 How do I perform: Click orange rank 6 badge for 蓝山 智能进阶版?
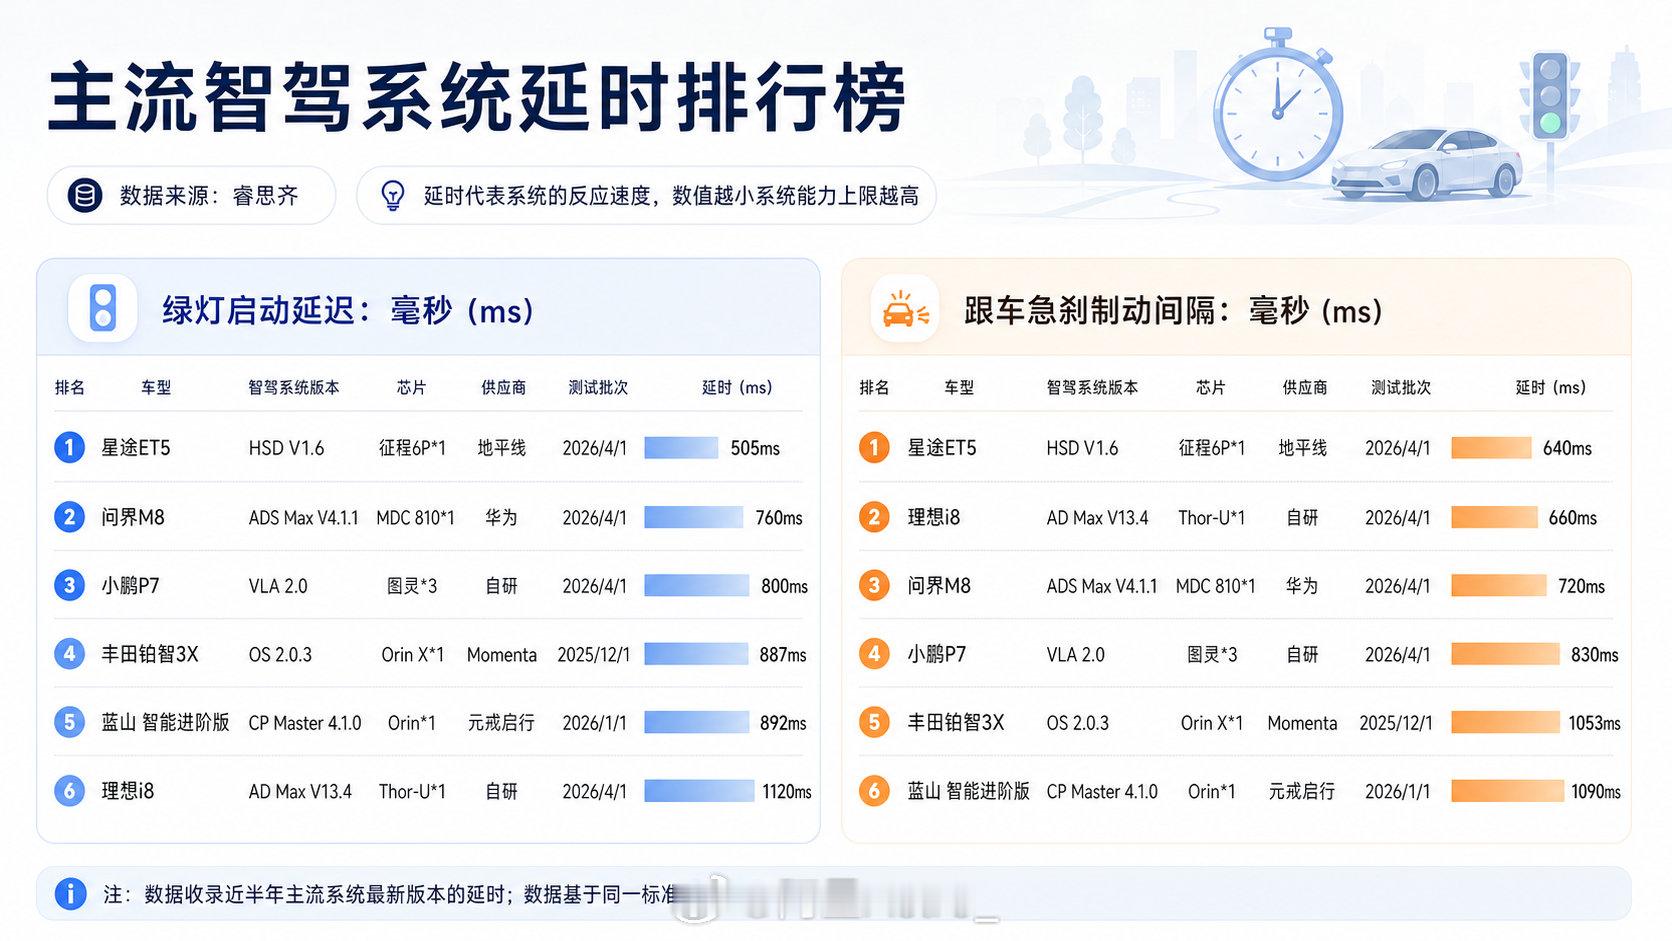[x=874, y=791]
